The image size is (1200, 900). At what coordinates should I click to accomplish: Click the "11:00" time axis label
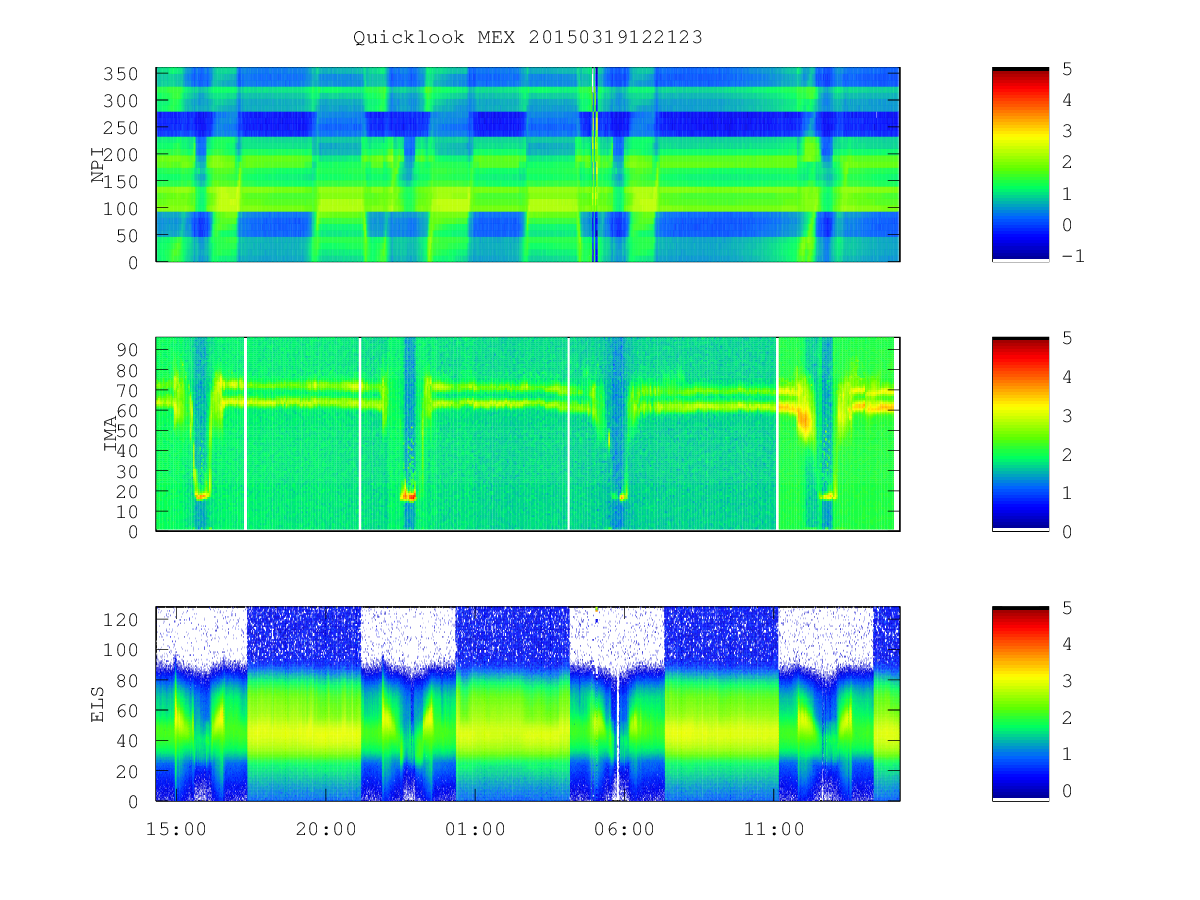(x=775, y=830)
